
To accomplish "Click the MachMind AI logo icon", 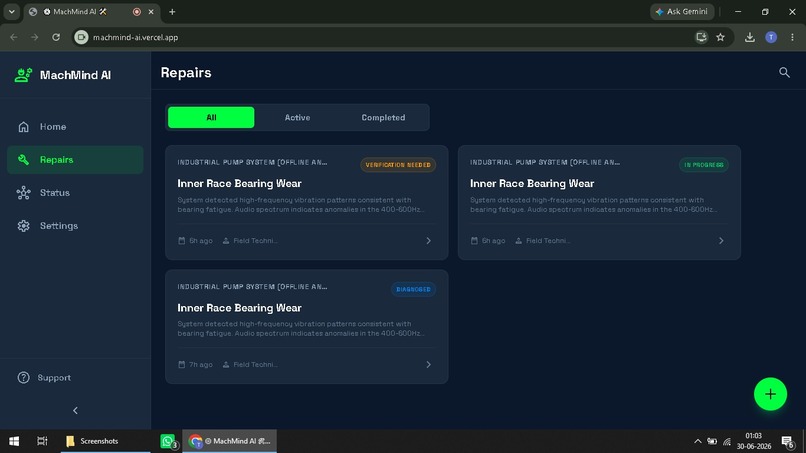I will (23, 75).
